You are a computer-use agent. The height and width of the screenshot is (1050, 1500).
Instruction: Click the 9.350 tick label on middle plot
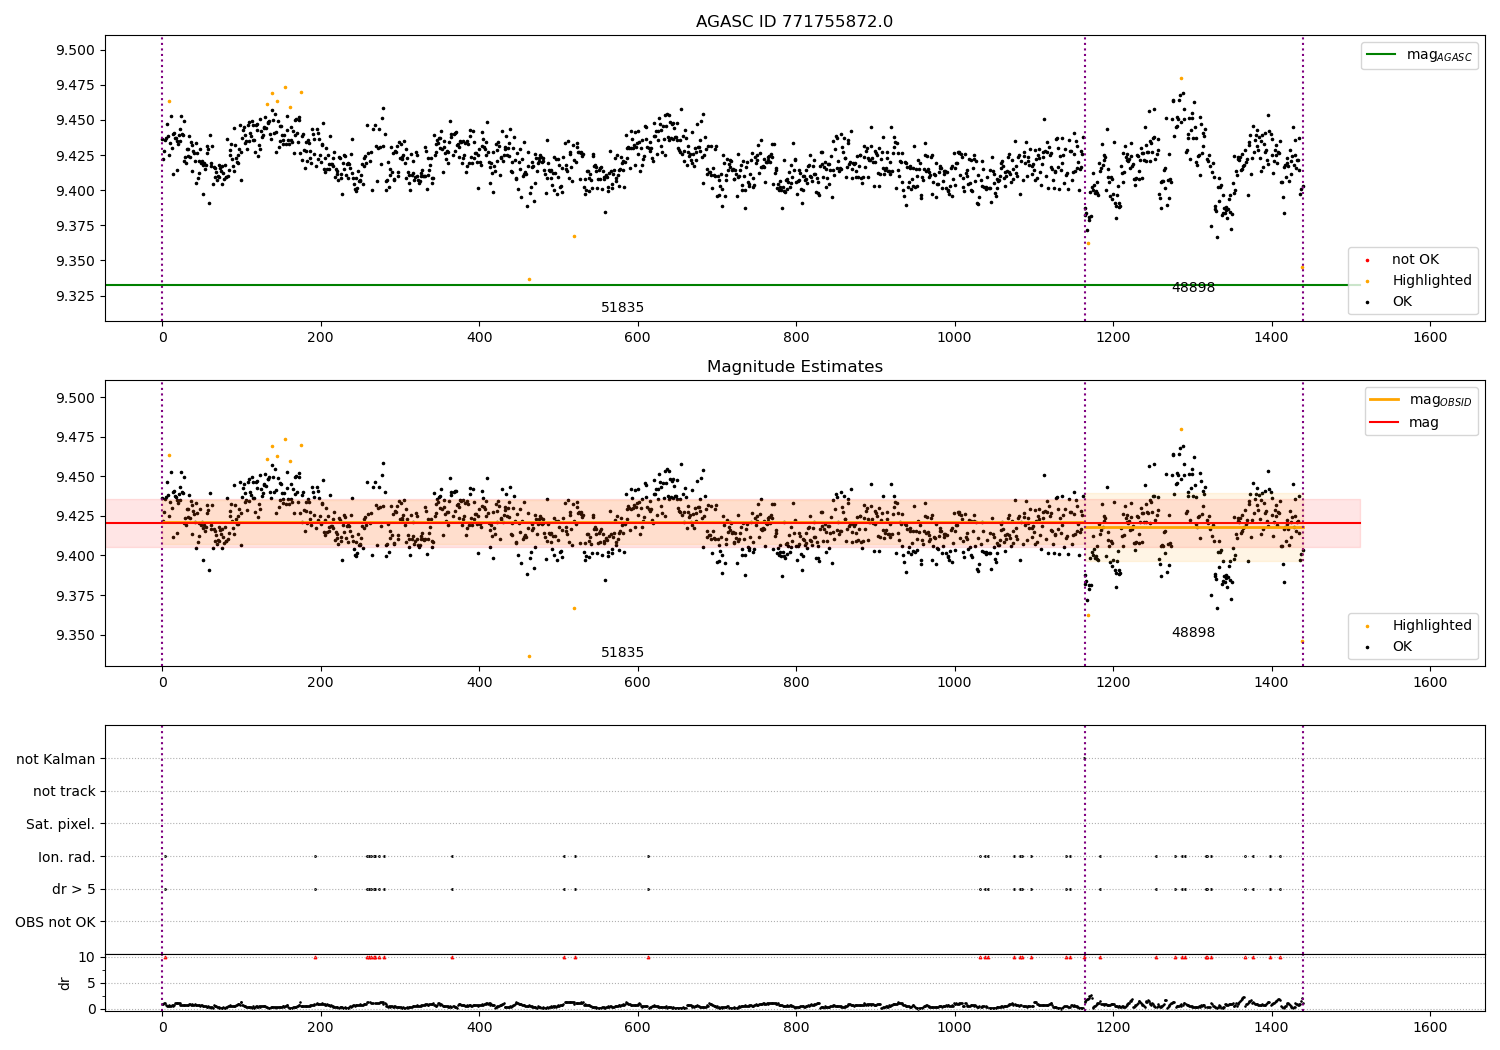click(75, 635)
